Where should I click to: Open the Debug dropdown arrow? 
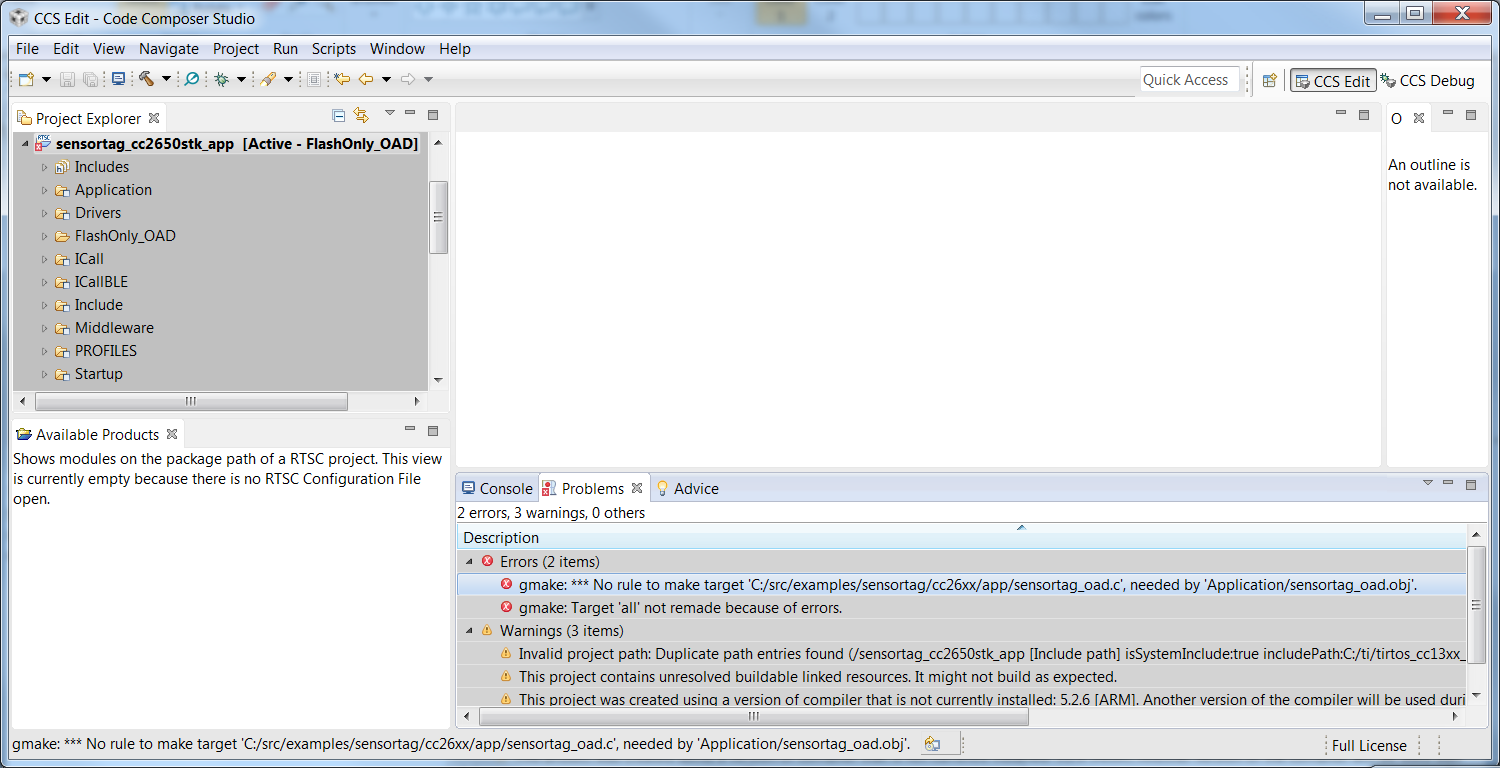pos(241,80)
